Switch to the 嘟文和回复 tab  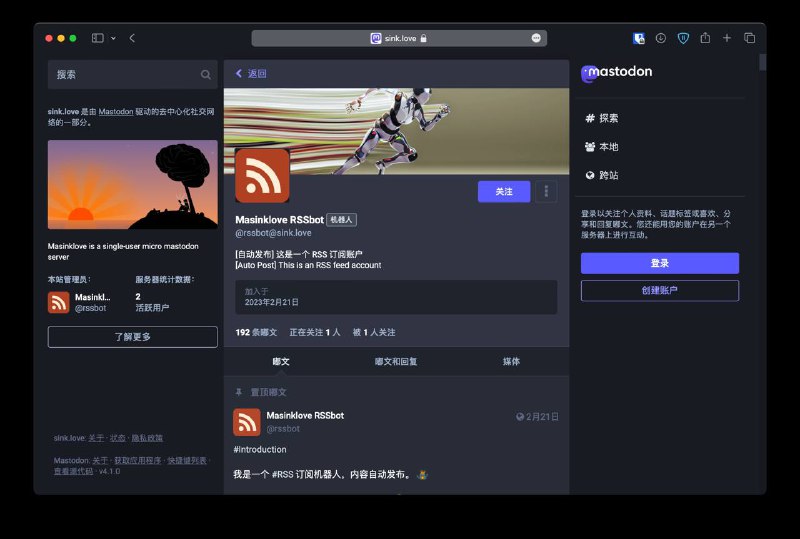(396, 361)
